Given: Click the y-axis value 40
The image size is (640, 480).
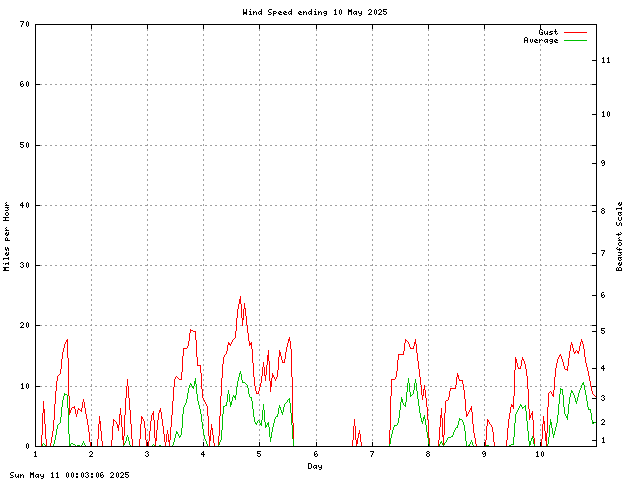Looking at the screenshot, I should tap(24, 205).
